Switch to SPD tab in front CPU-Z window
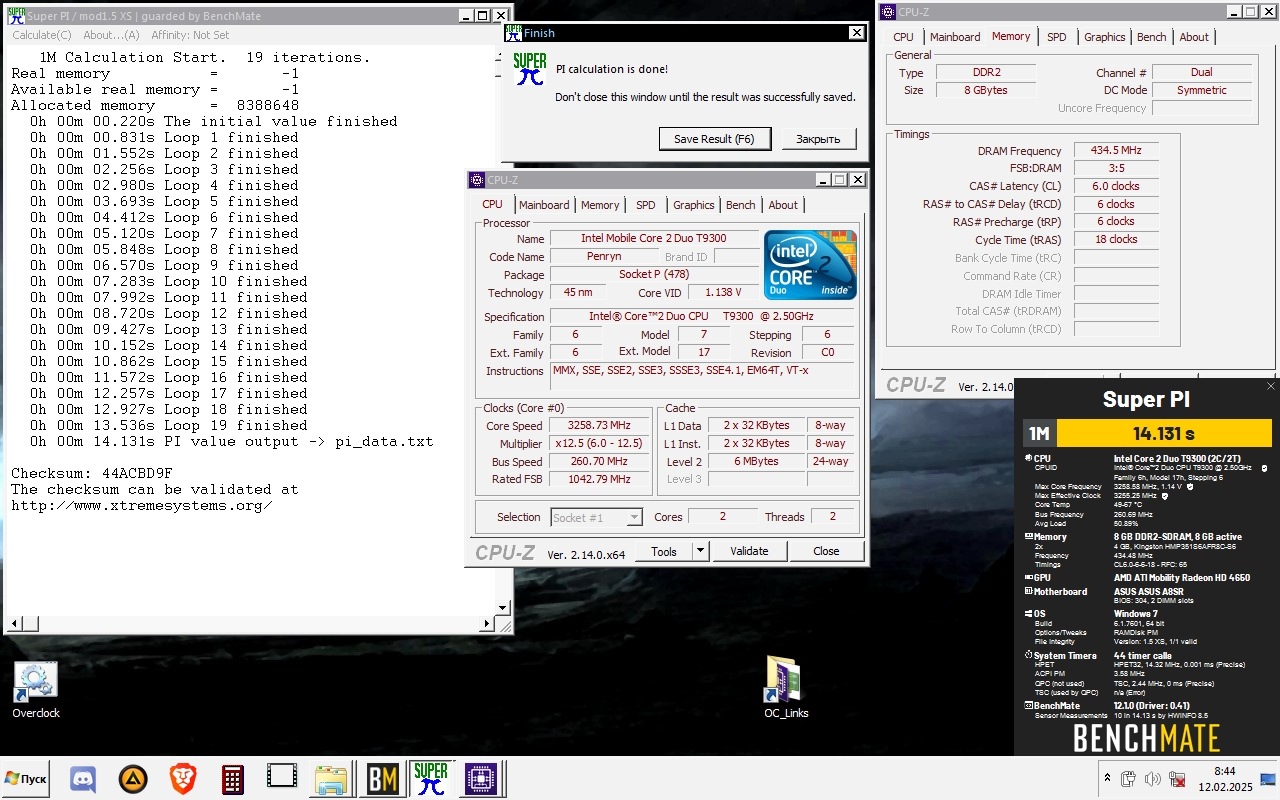The width and height of the screenshot is (1280, 800). (x=646, y=205)
